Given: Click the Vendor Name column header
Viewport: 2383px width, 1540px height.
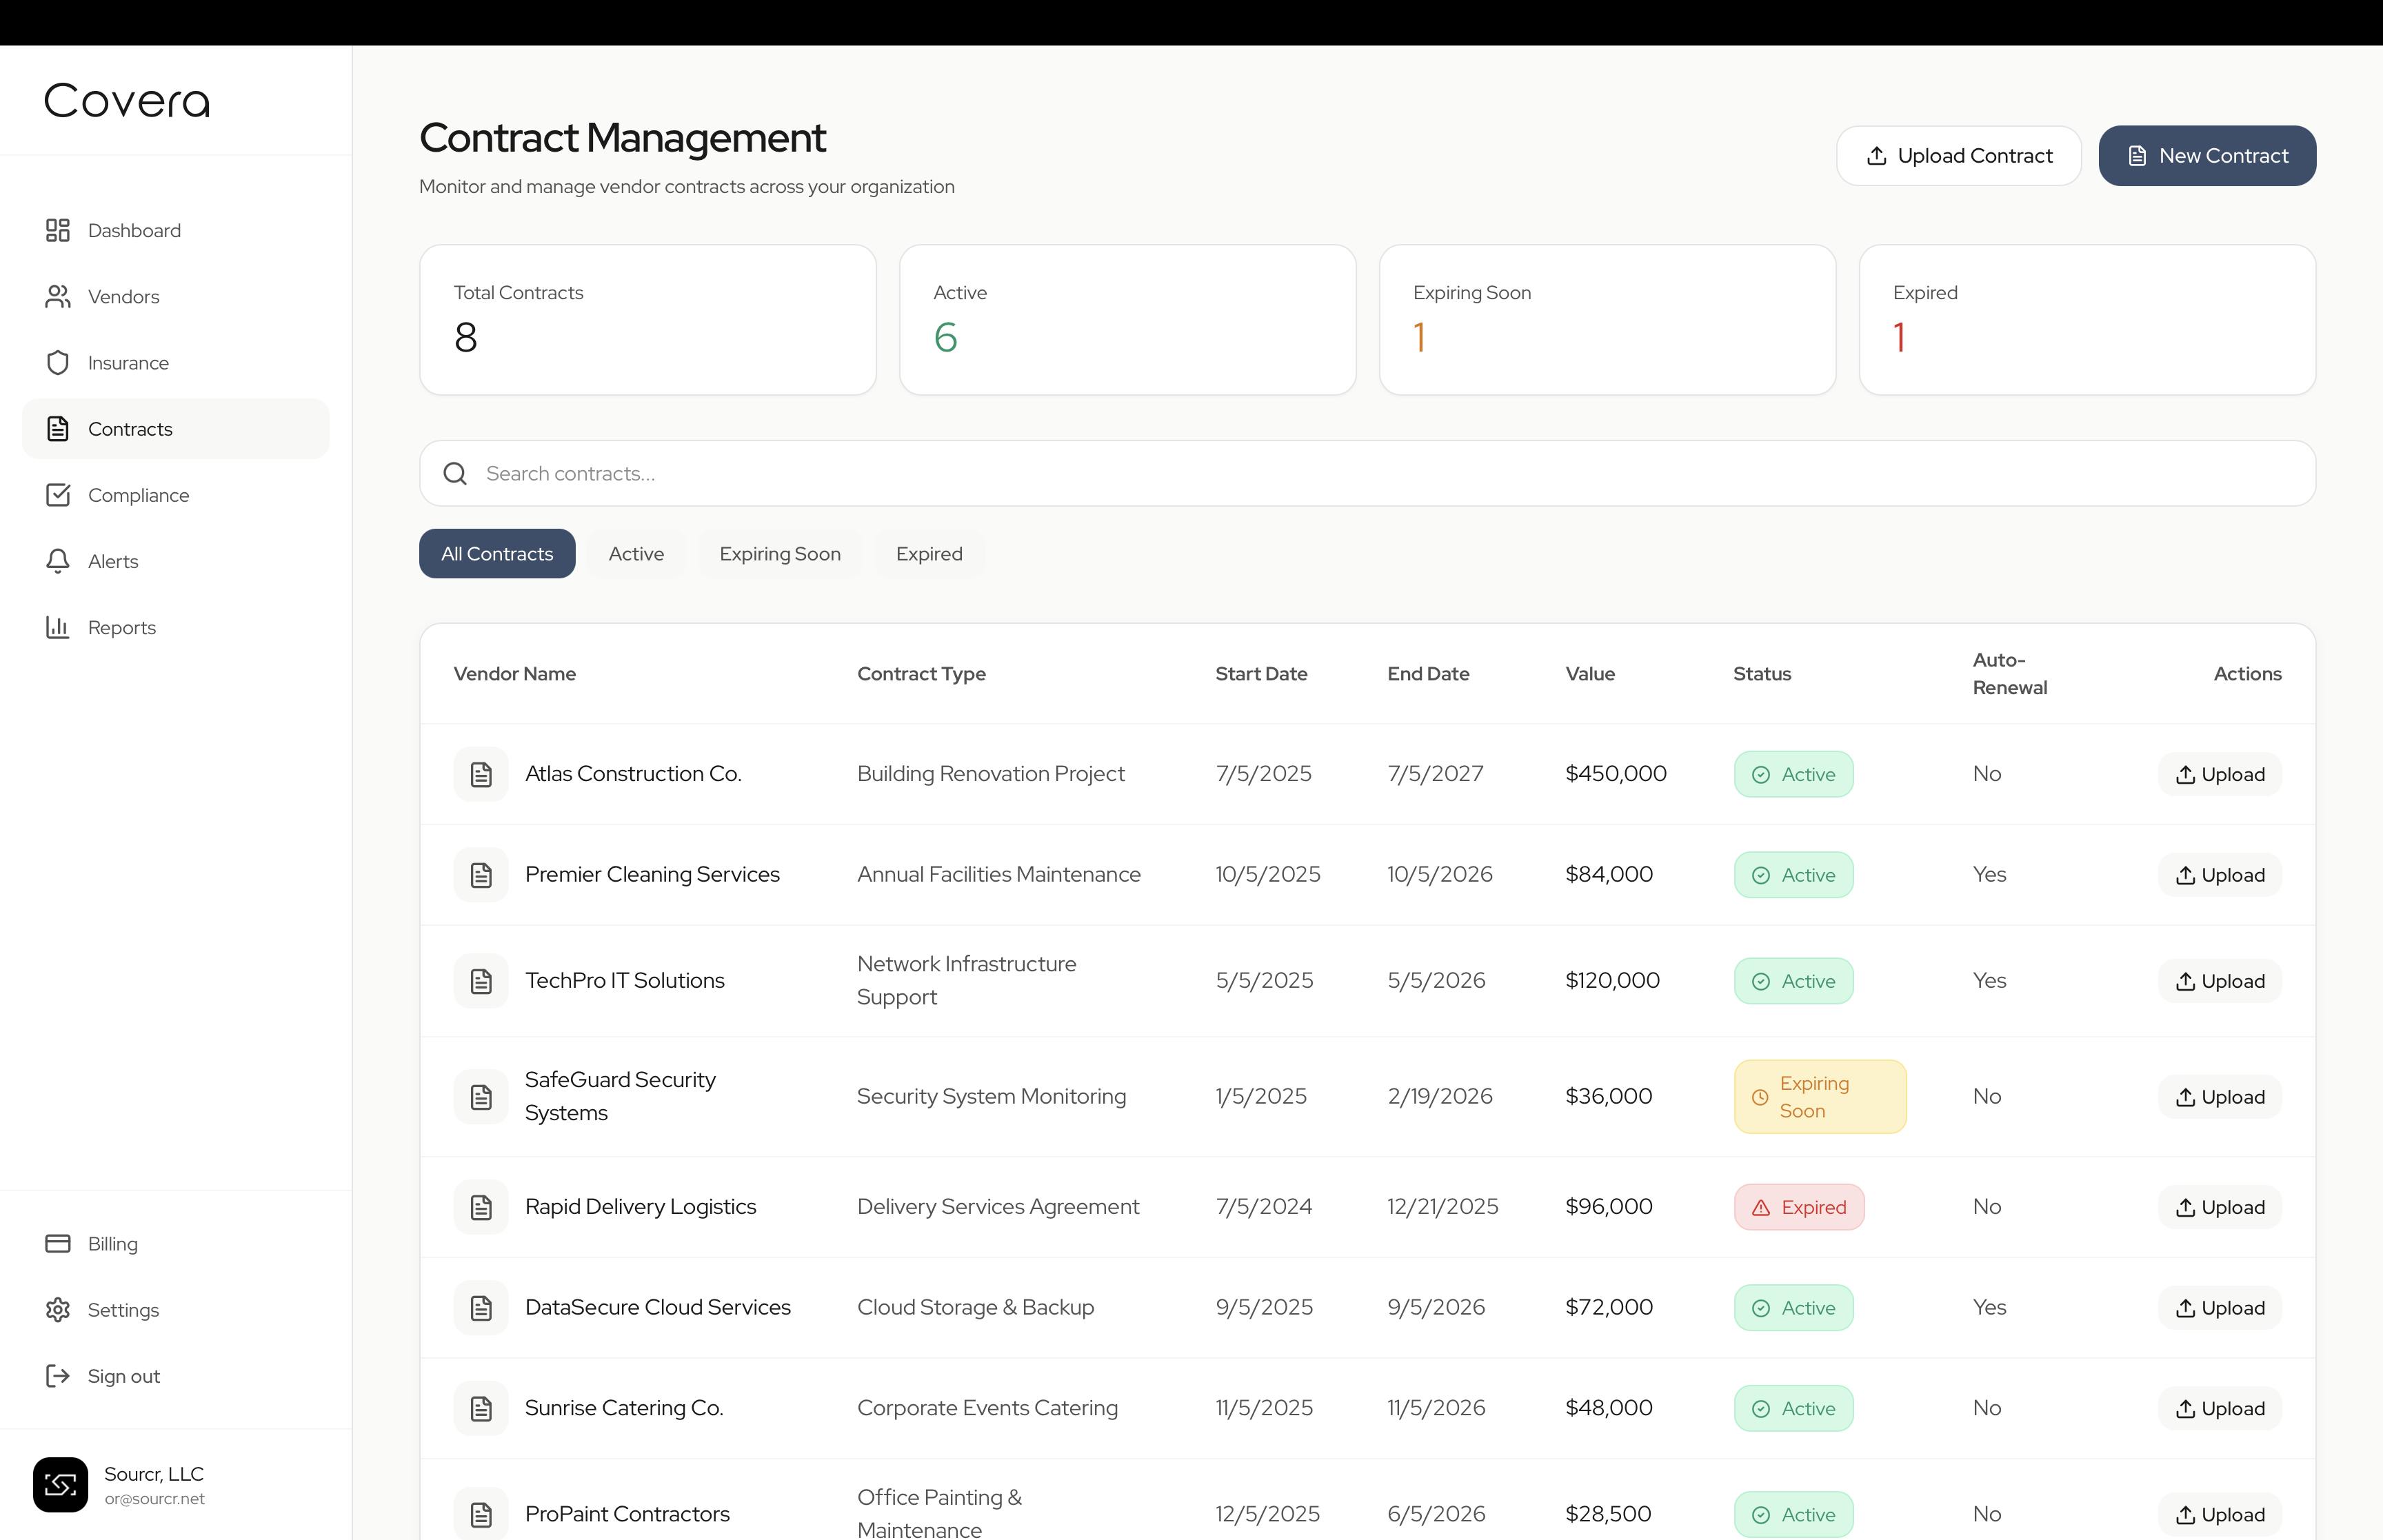Looking at the screenshot, I should pos(515,674).
